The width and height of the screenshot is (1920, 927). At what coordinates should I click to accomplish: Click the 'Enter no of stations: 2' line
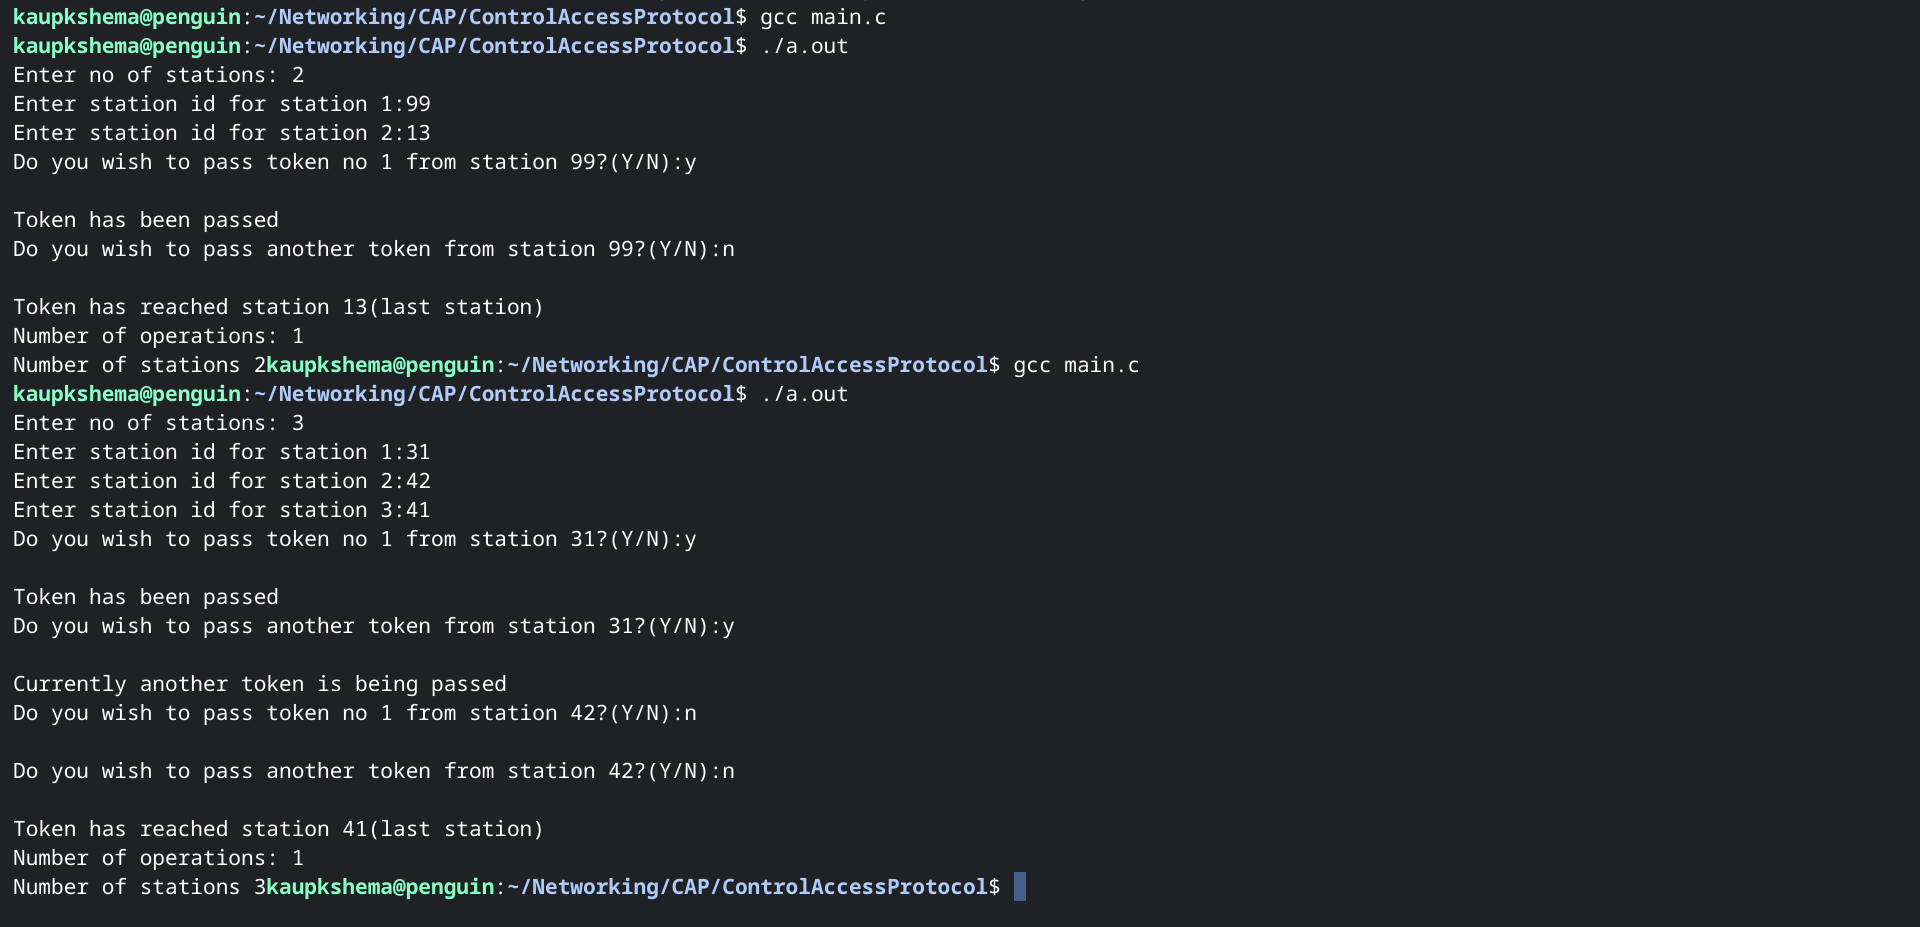(158, 75)
